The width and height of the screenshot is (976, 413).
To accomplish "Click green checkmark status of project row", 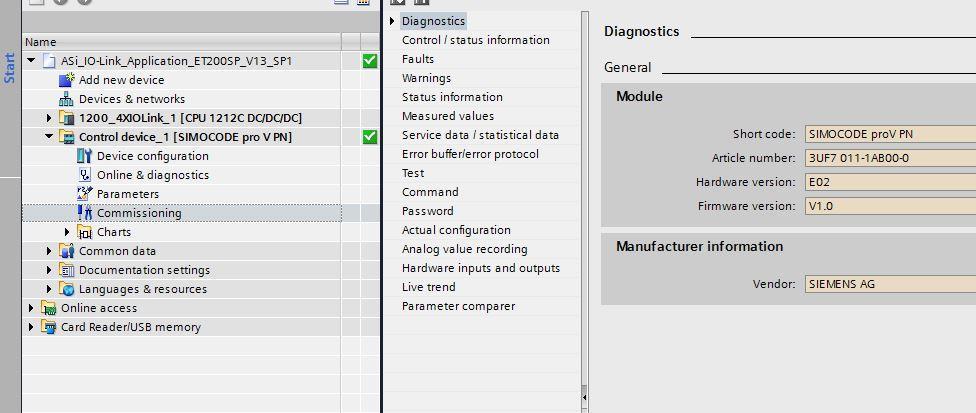I will 370,61.
